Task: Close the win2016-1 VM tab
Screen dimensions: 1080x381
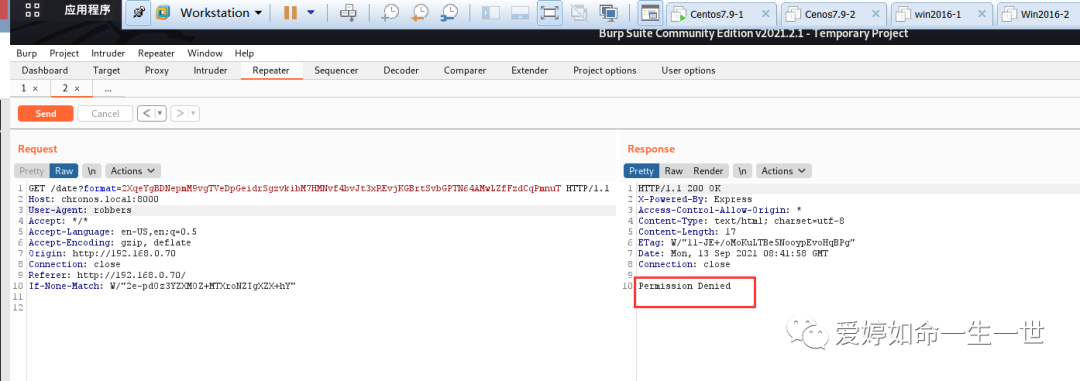Action: click(x=983, y=14)
